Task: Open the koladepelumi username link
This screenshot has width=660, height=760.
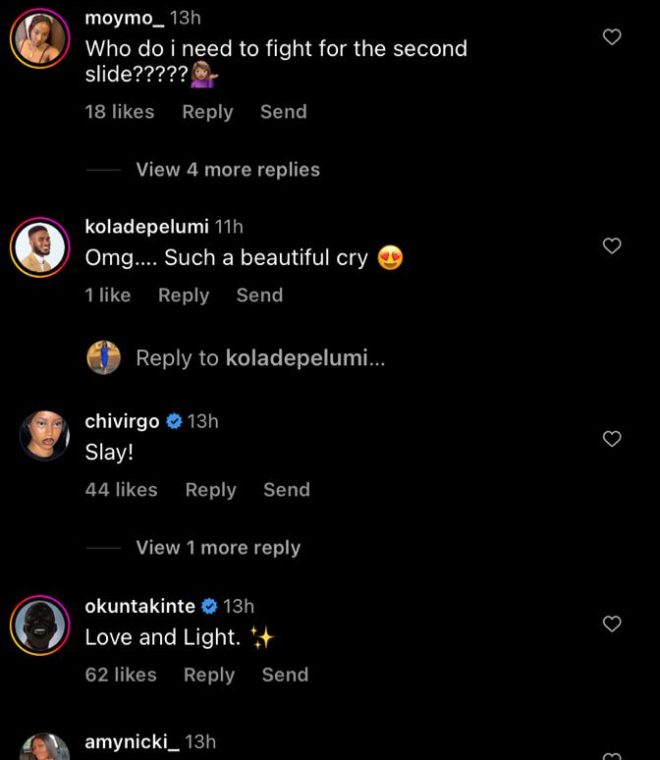Action: click(147, 228)
